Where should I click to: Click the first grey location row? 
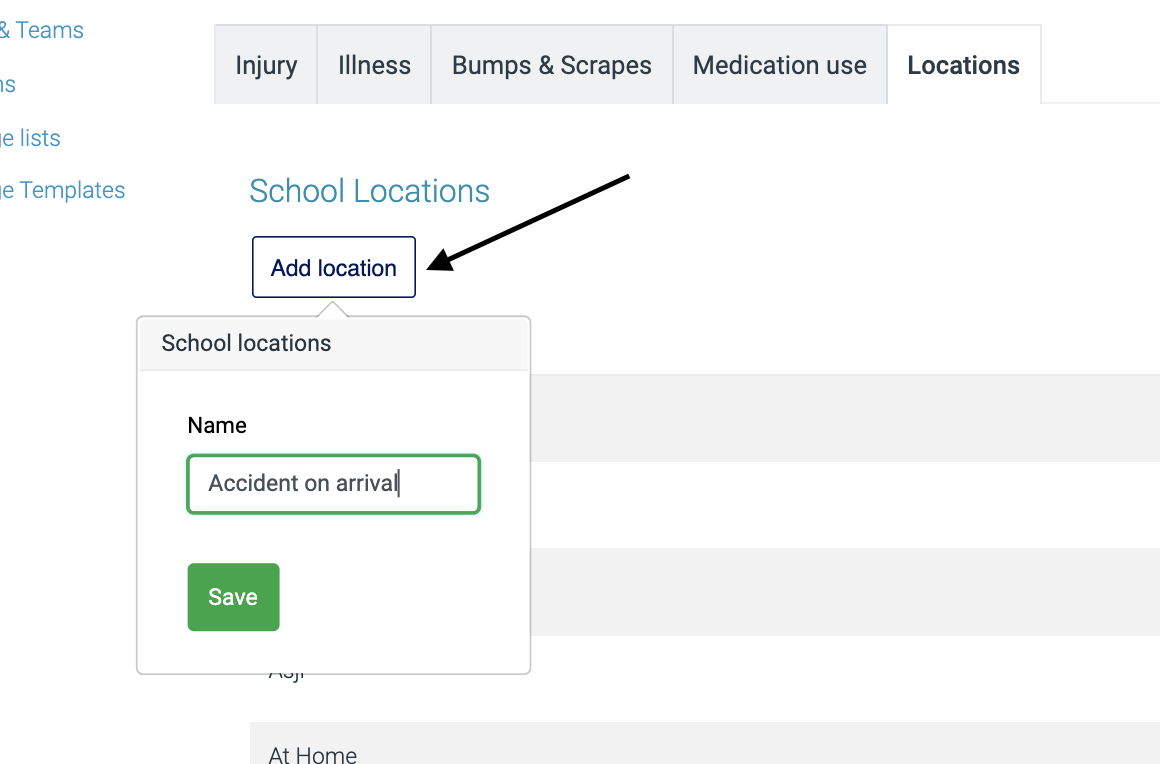point(800,418)
